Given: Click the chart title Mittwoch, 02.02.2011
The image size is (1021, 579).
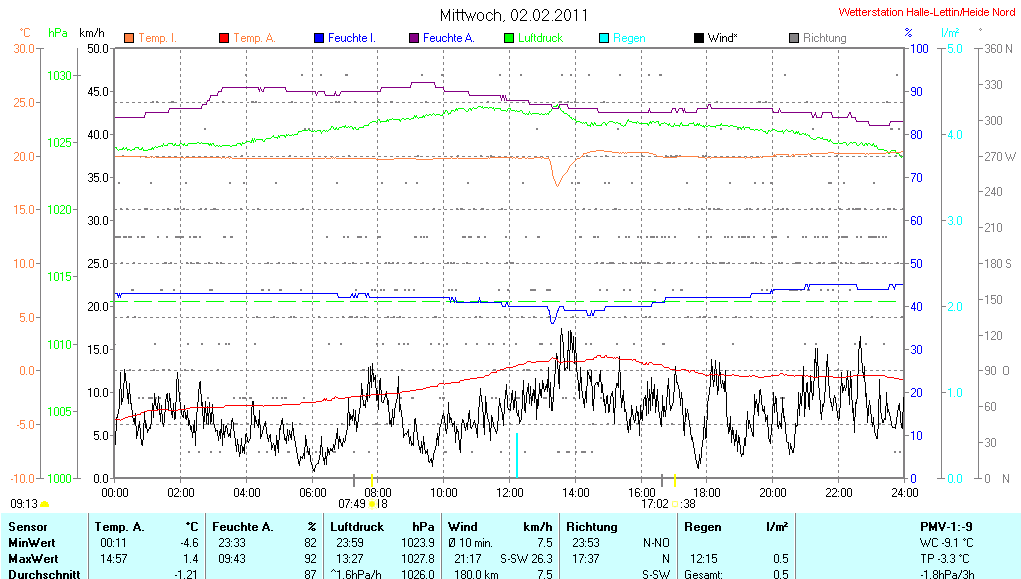Looking at the screenshot, I should (514, 15).
